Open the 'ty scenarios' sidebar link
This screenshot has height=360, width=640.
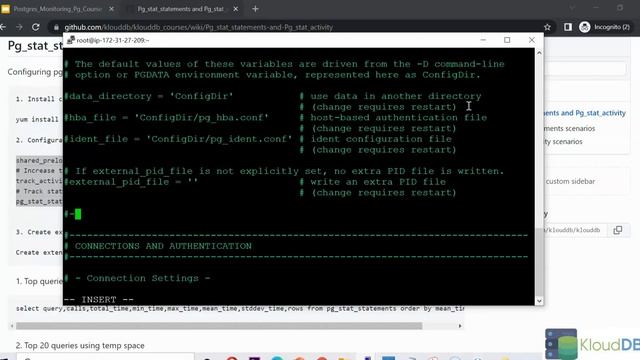pyautogui.click(x=563, y=142)
